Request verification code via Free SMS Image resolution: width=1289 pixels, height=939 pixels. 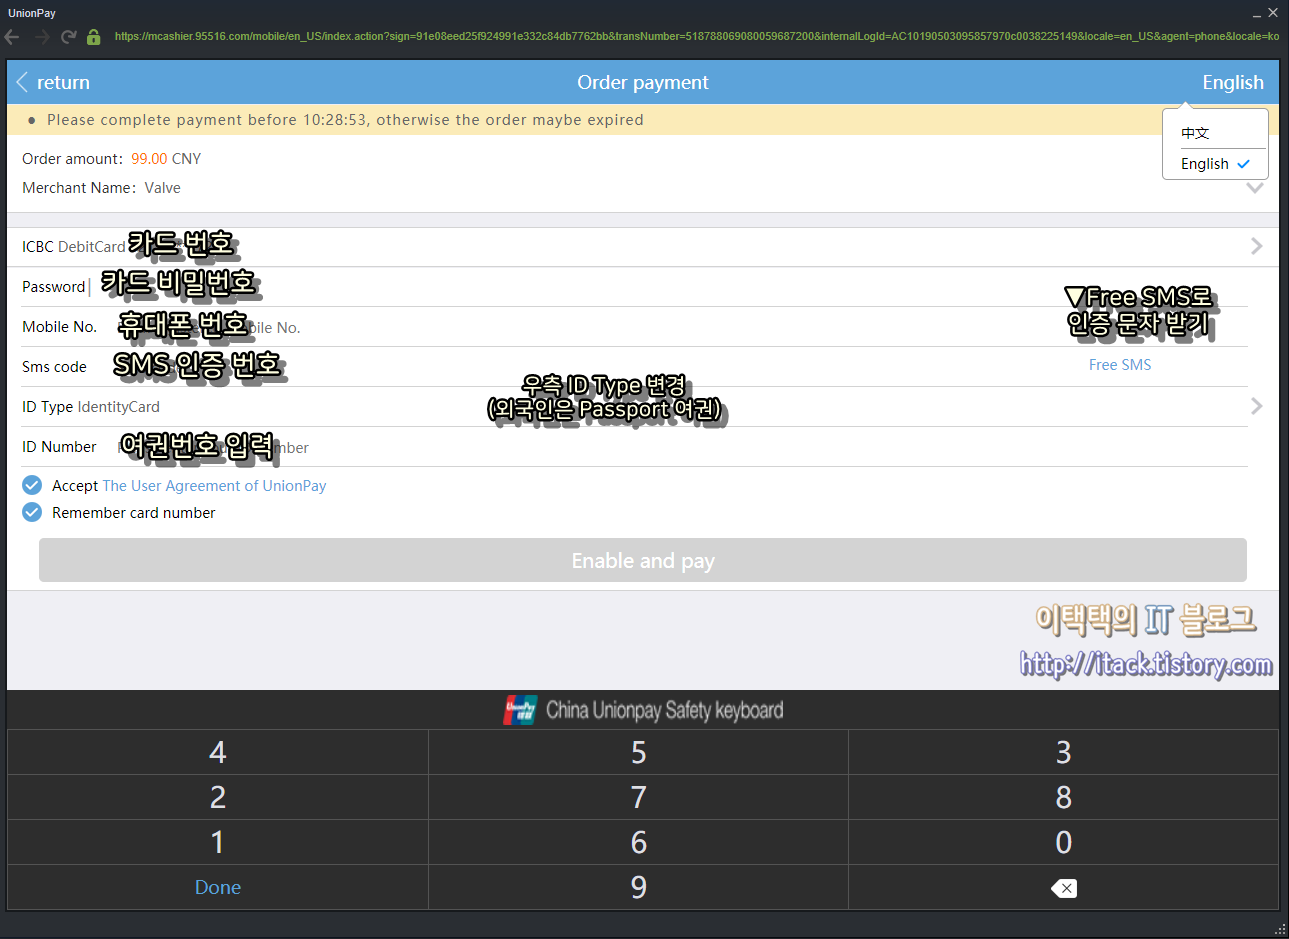click(1120, 365)
